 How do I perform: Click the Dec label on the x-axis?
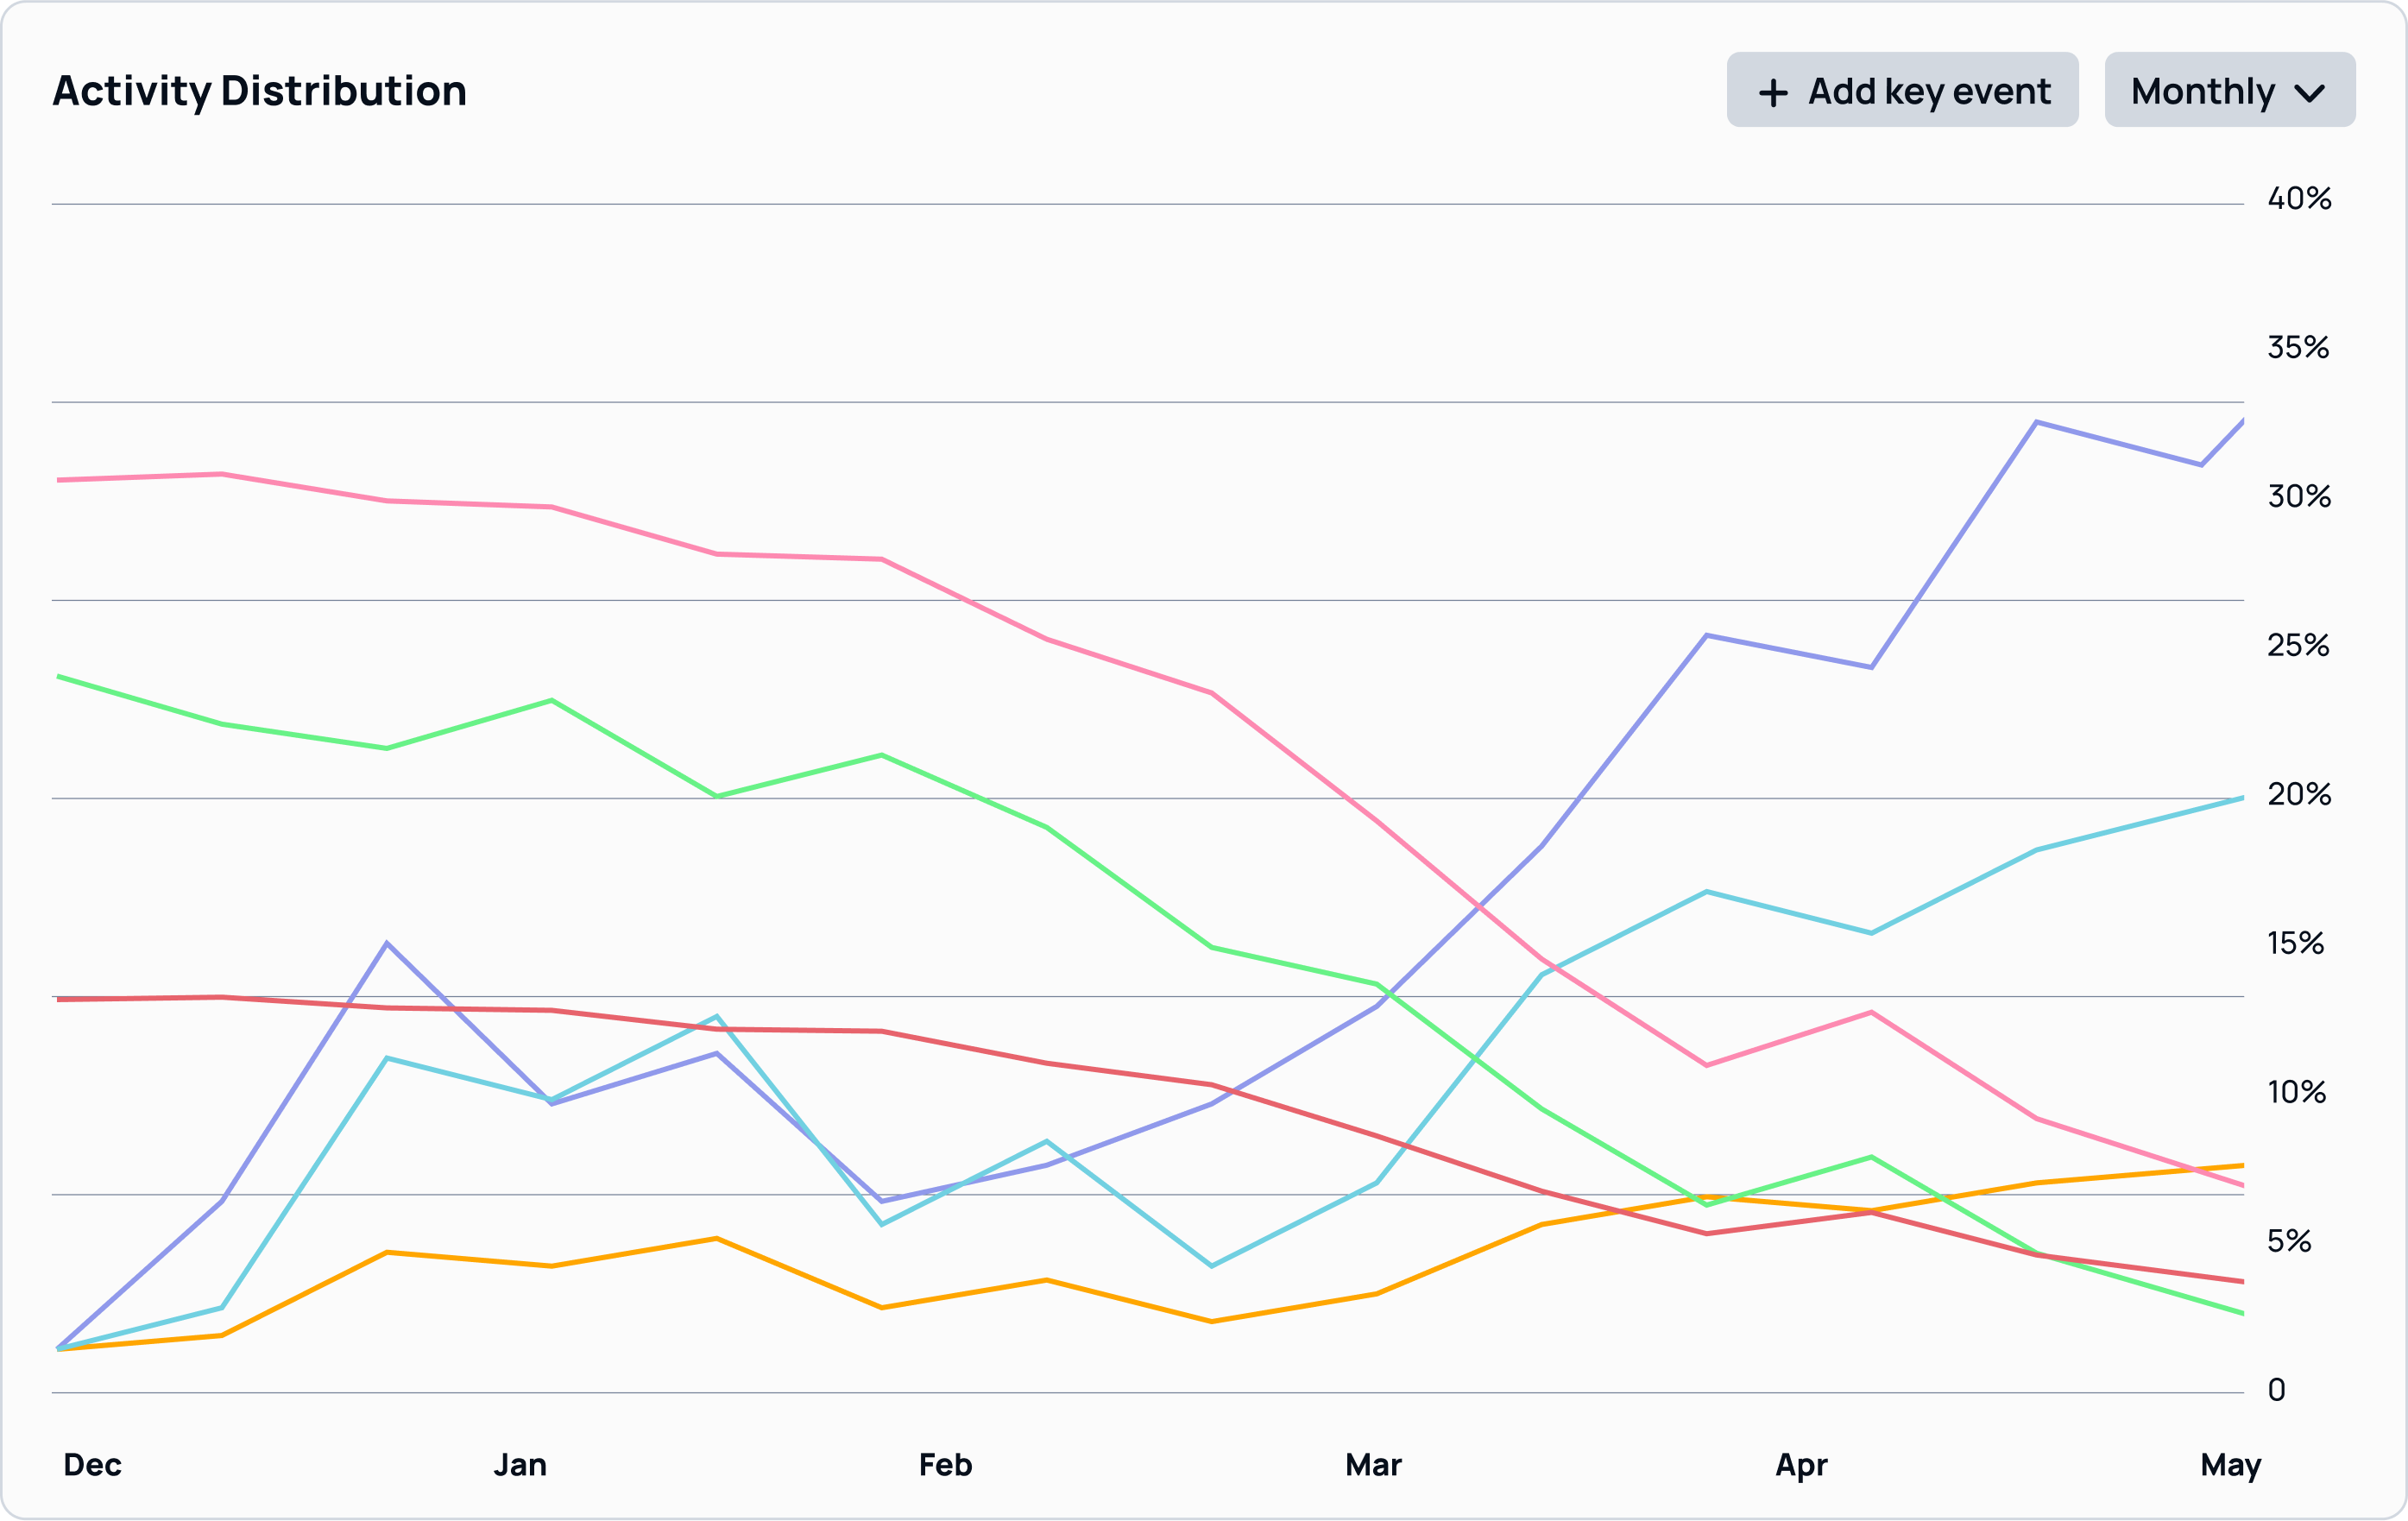pyautogui.click(x=92, y=1465)
